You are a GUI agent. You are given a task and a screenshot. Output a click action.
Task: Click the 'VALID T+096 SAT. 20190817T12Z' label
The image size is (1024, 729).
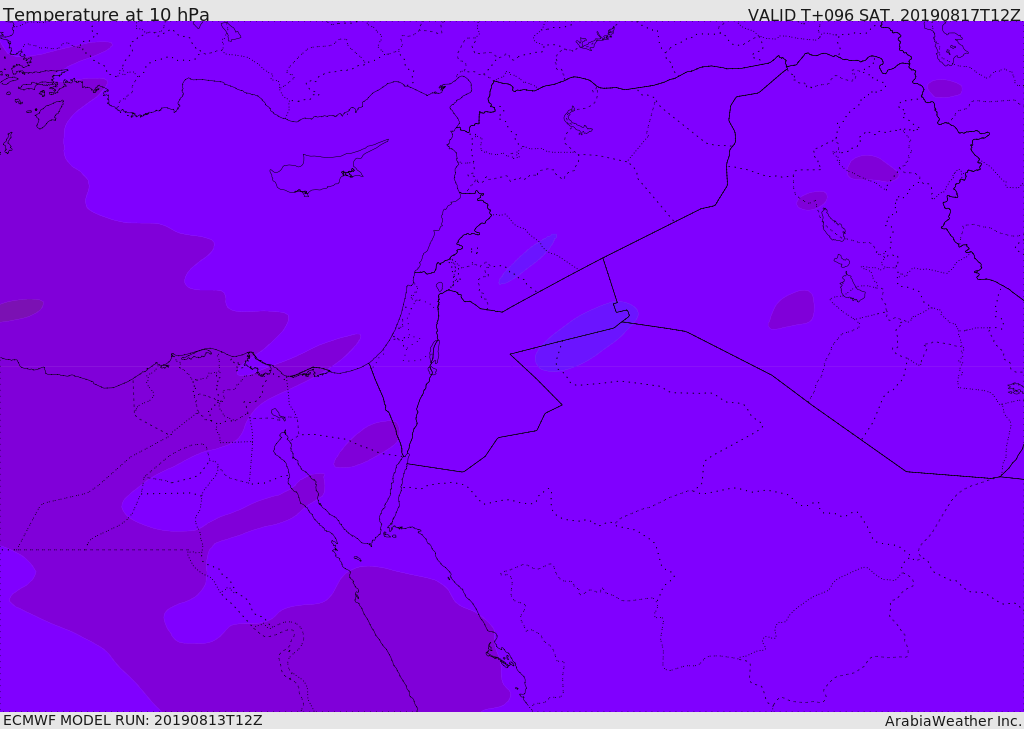tap(884, 14)
